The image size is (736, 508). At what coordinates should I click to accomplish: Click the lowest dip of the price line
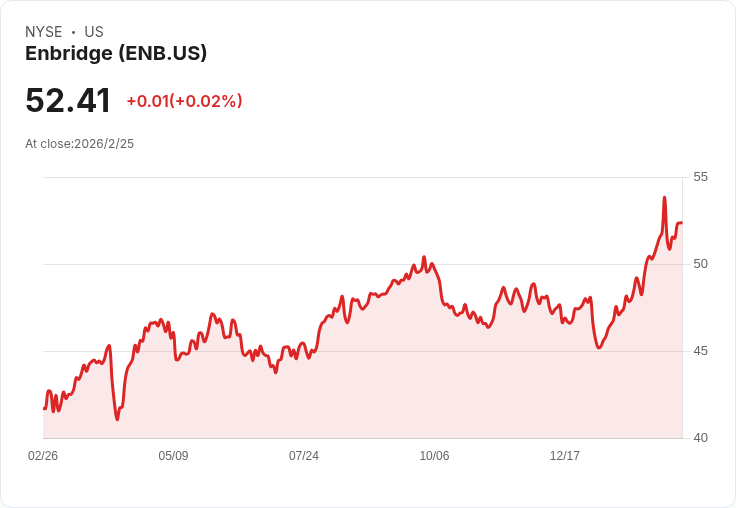coord(117,419)
